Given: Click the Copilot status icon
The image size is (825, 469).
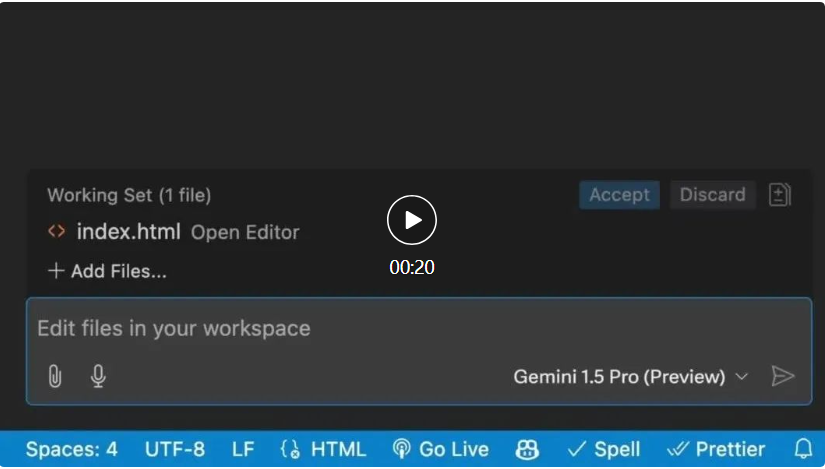Looking at the screenshot, I should (527, 450).
